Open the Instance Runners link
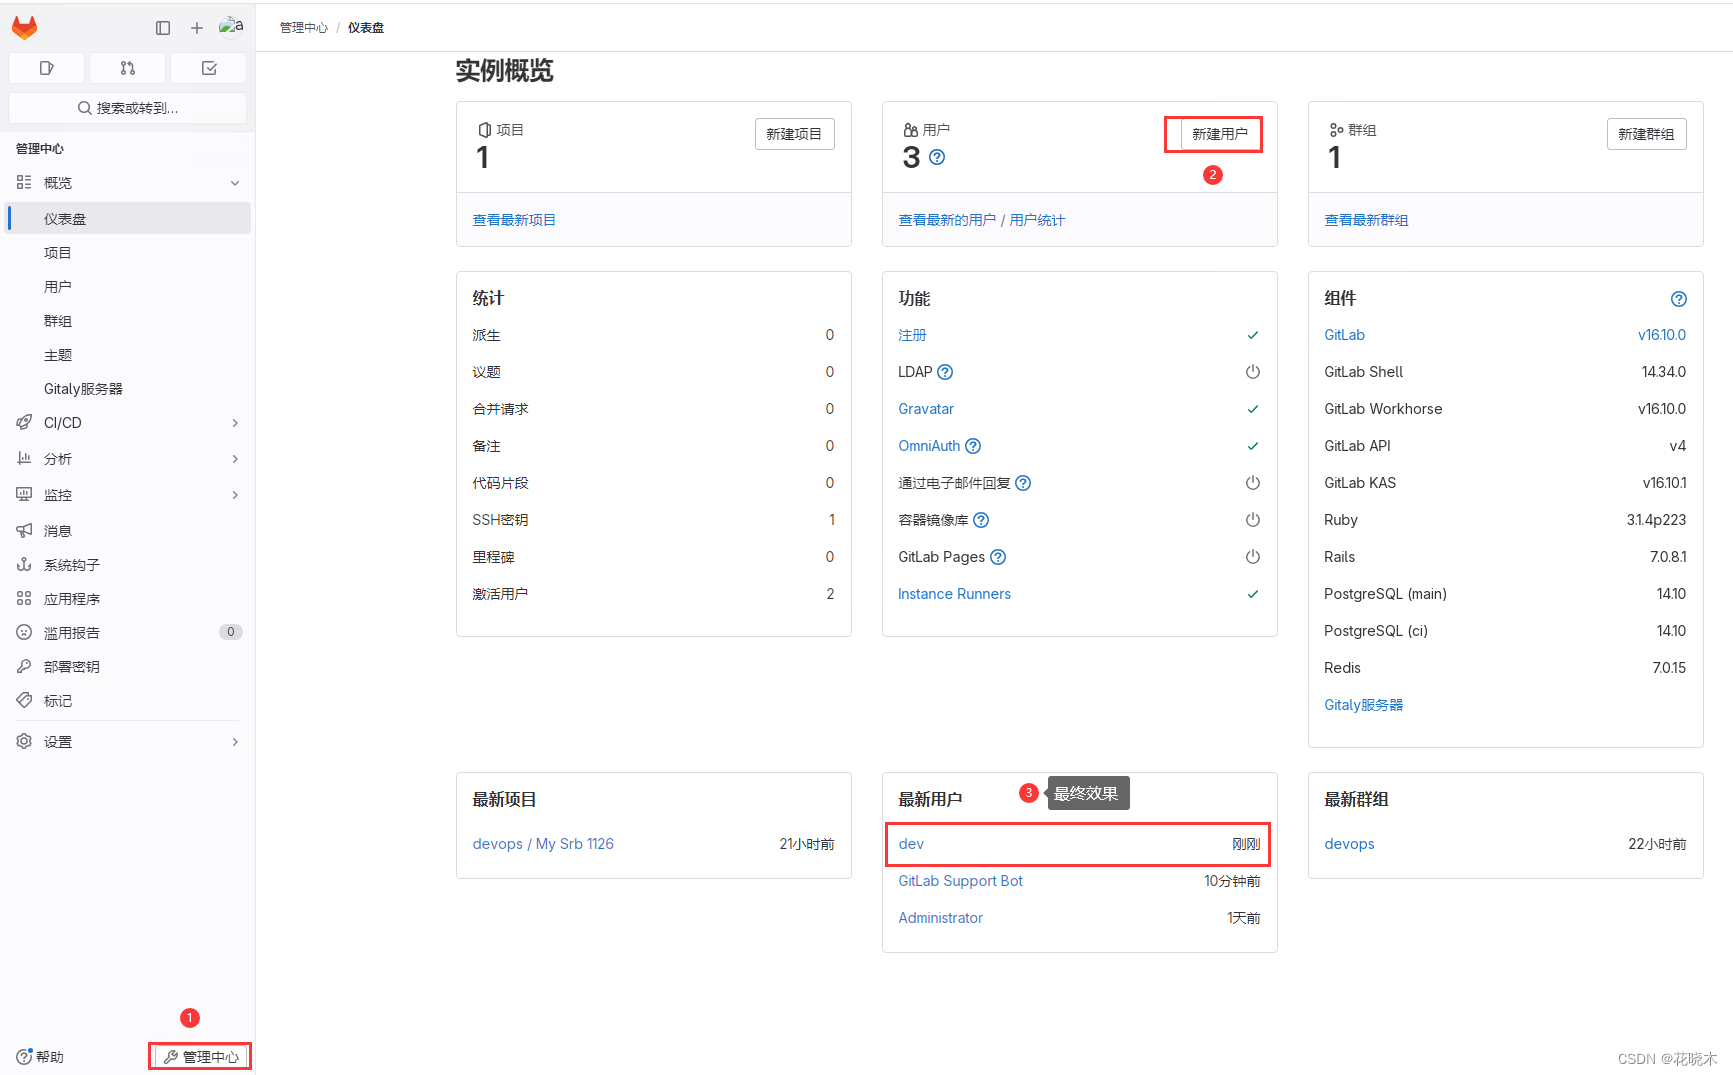Viewport: 1733px width, 1075px height. pos(954,594)
